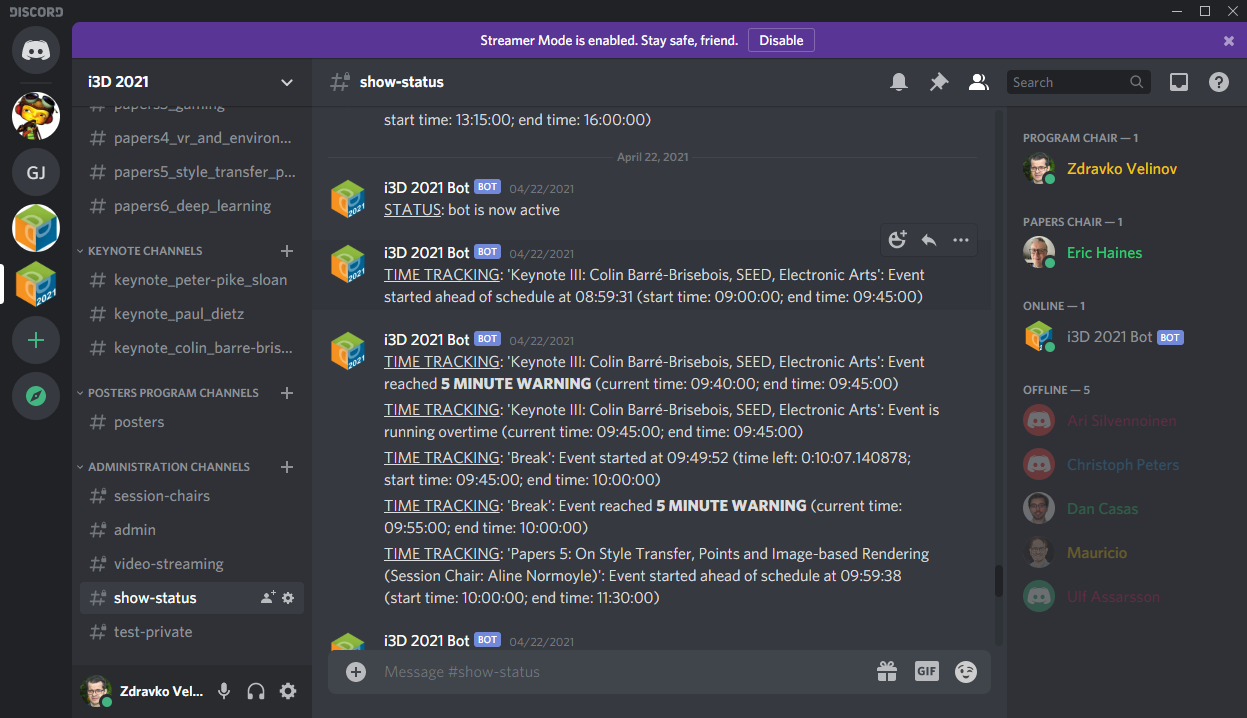
Task: Disable Streamer Mode
Action: [781, 40]
